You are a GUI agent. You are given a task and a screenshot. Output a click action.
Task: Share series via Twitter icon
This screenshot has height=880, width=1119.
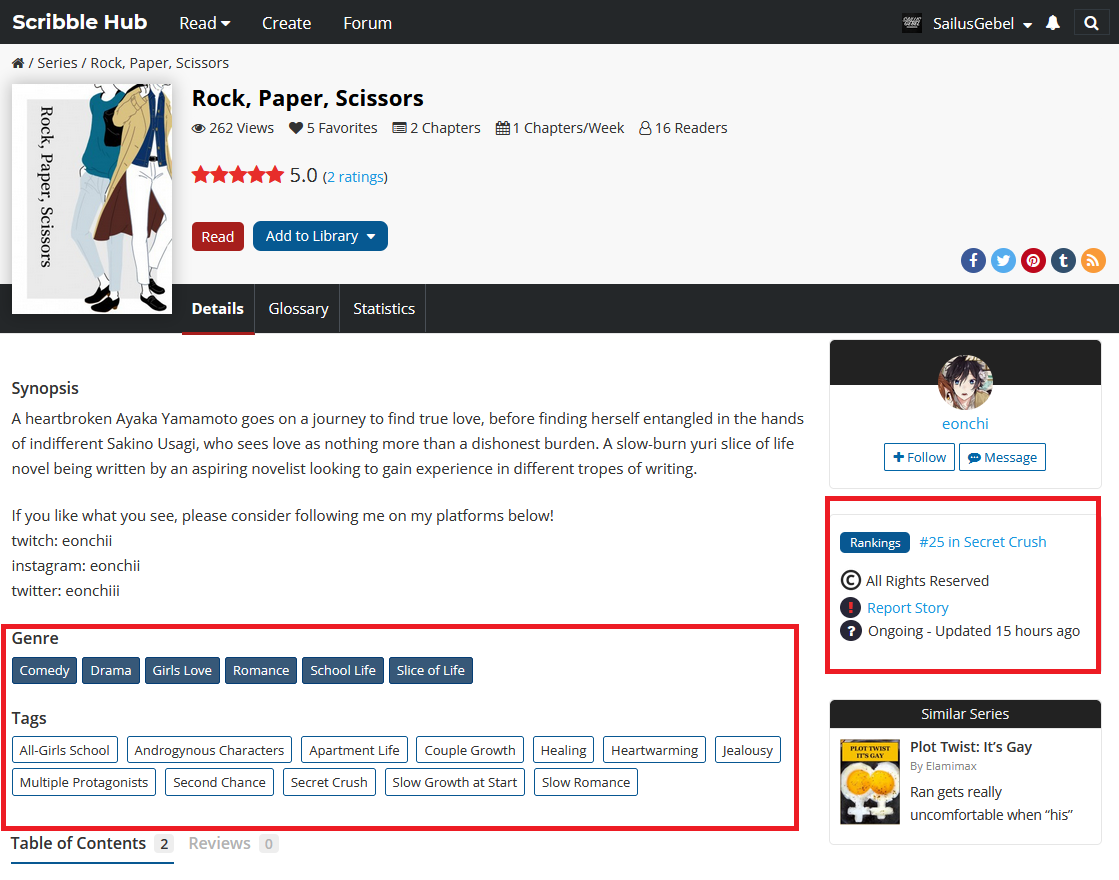pyautogui.click(x=1003, y=261)
